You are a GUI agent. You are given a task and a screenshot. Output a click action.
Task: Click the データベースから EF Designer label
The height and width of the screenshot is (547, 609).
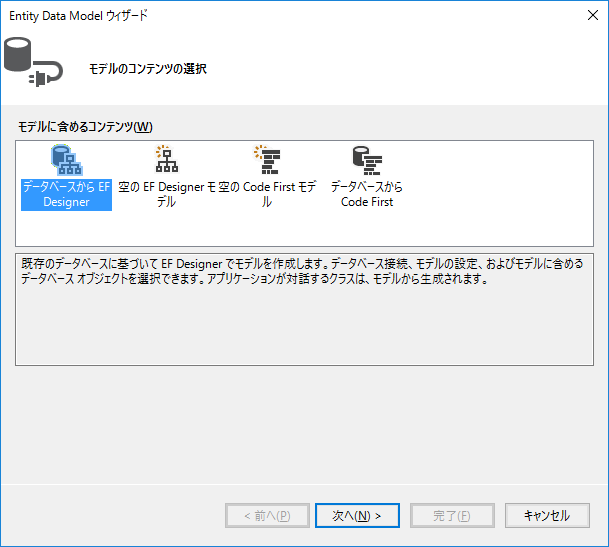(x=66, y=195)
